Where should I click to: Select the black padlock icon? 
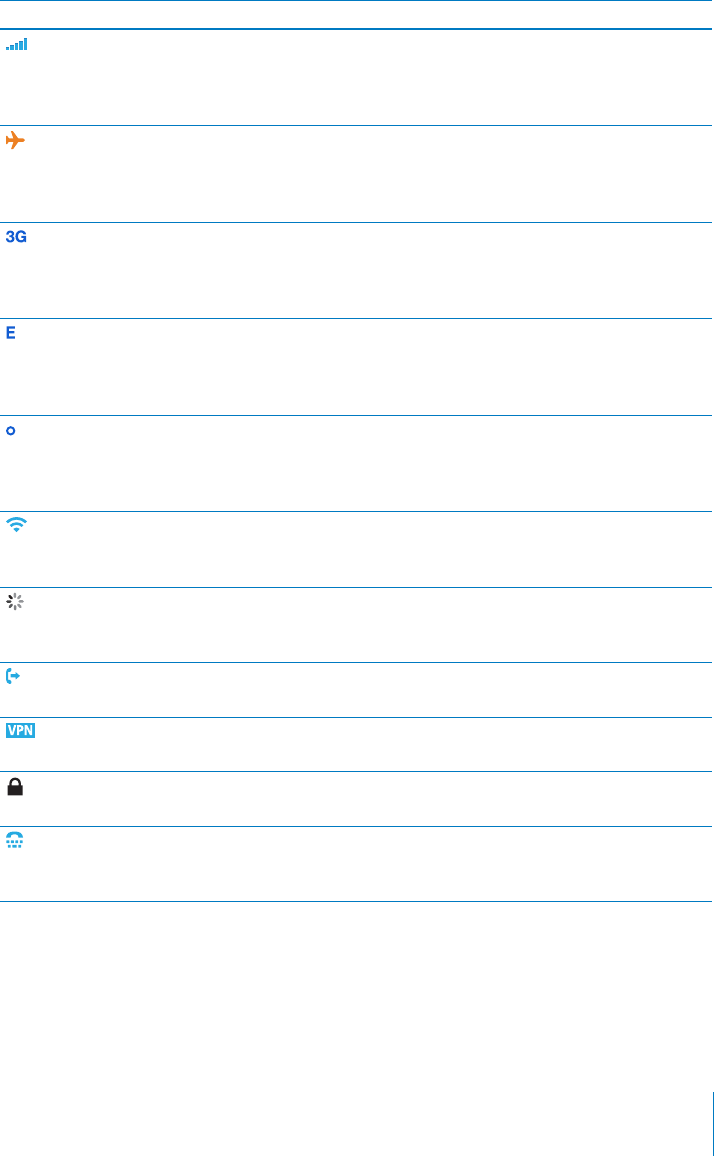[15, 787]
